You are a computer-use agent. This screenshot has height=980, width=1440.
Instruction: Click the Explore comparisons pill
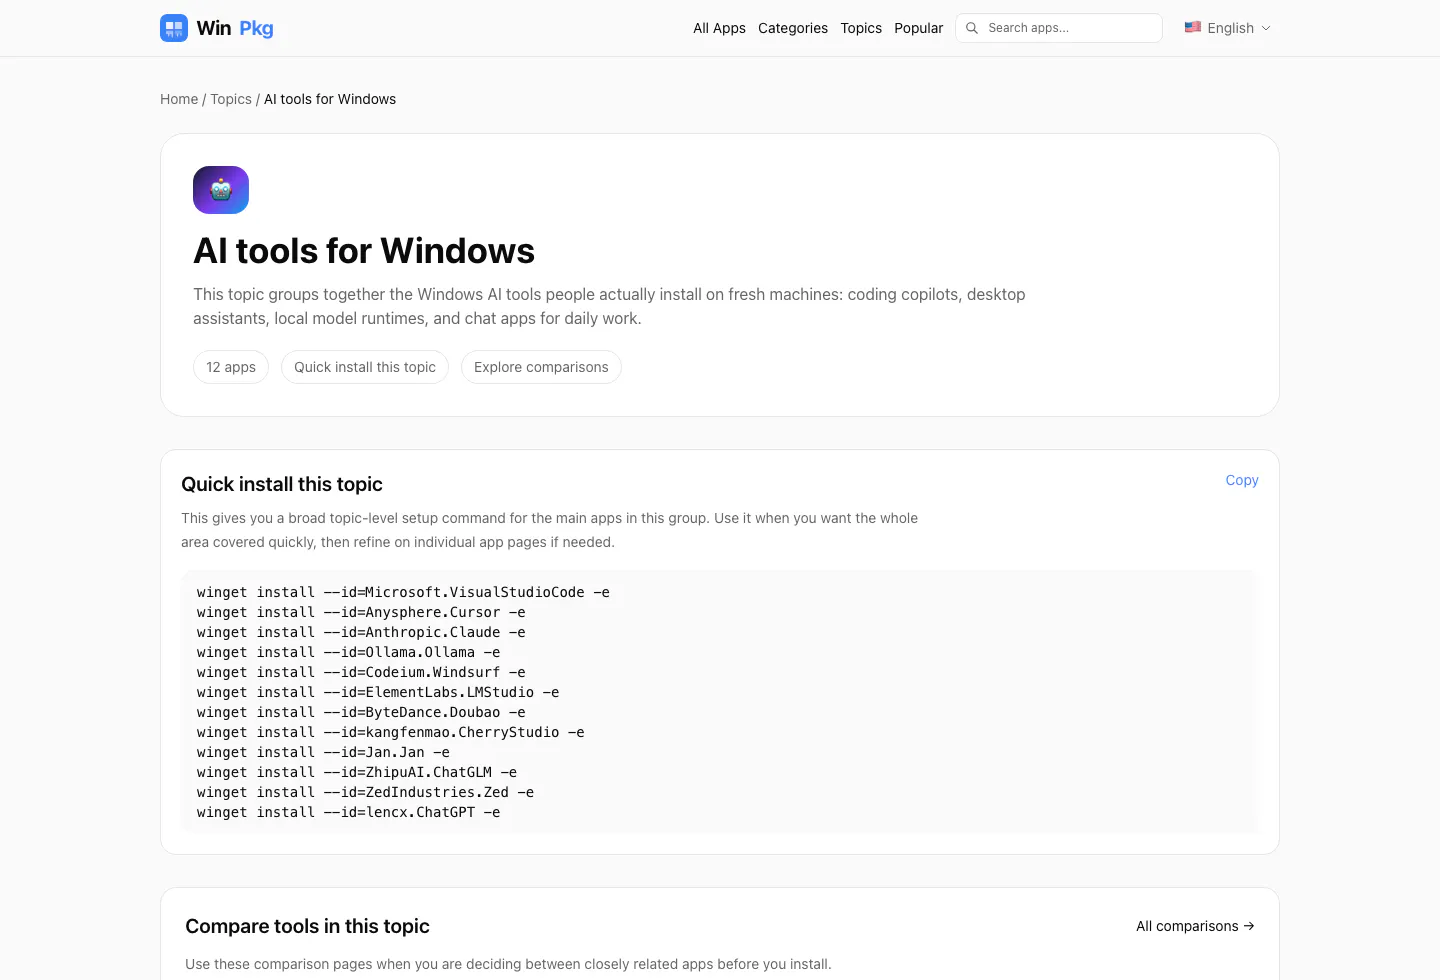tap(541, 367)
